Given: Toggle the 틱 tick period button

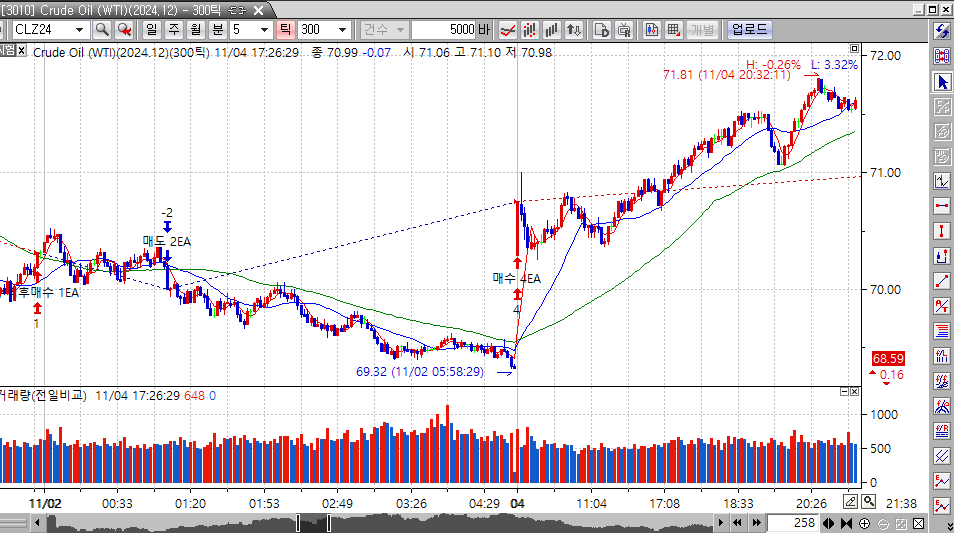Looking at the screenshot, I should pyautogui.click(x=283, y=29).
